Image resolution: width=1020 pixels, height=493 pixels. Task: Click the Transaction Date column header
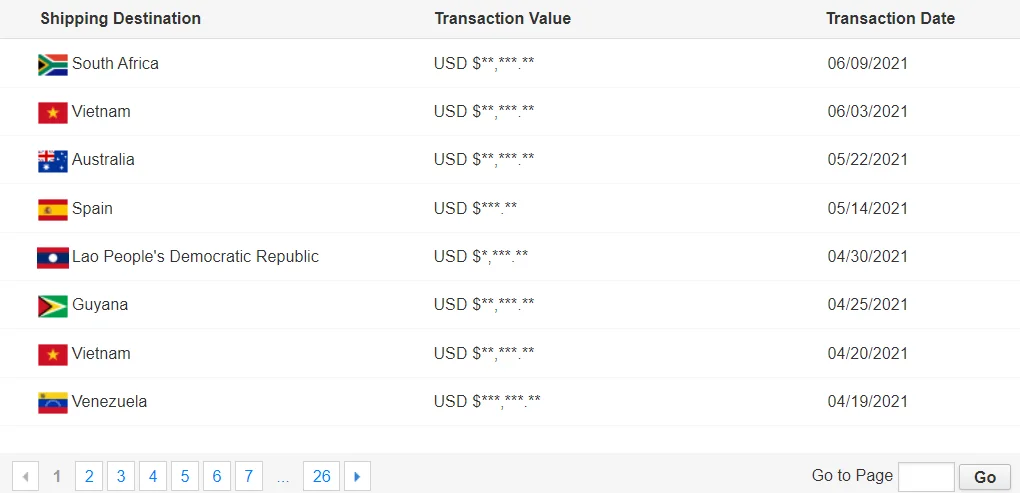(890, 19)
